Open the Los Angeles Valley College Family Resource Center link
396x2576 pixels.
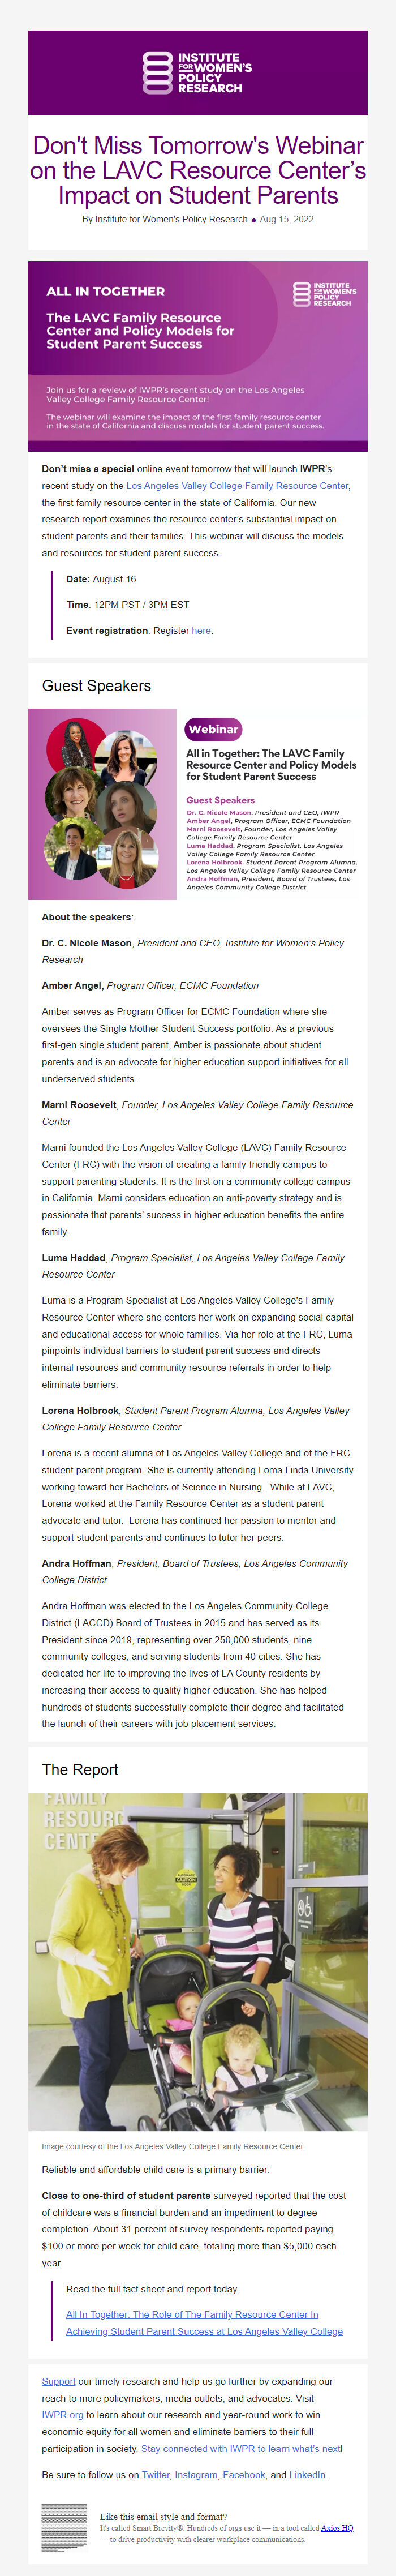[237, 486]
